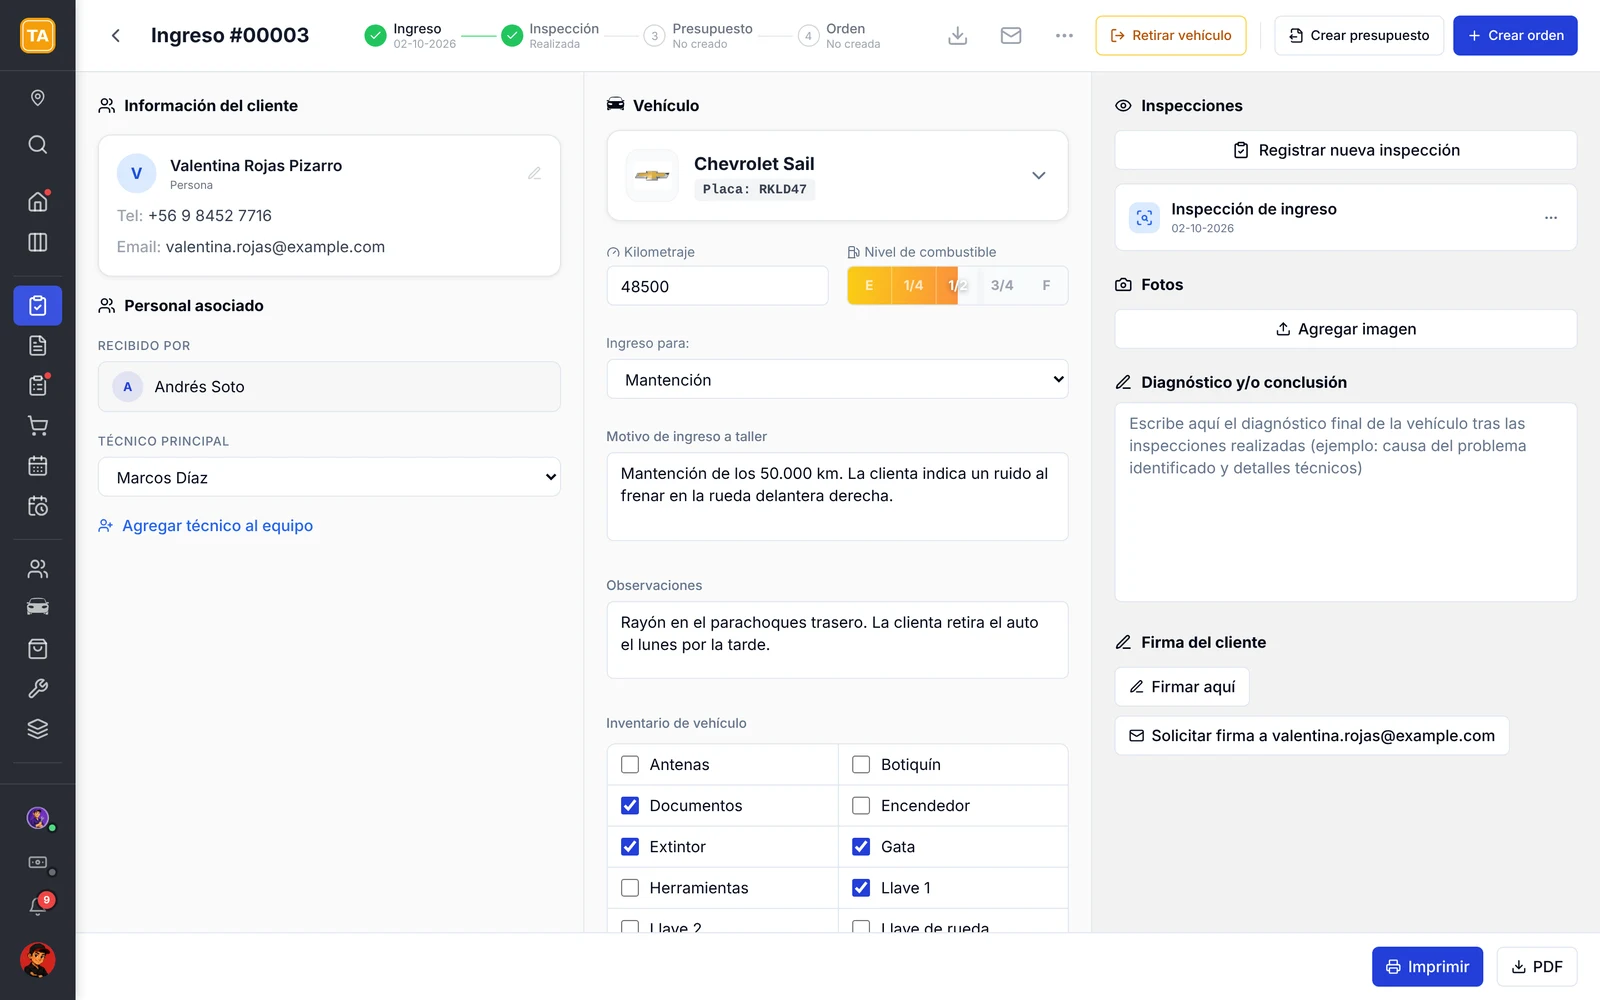
Task: Select the Presupuesto step in progress tracker
Action: pos(698,36)
